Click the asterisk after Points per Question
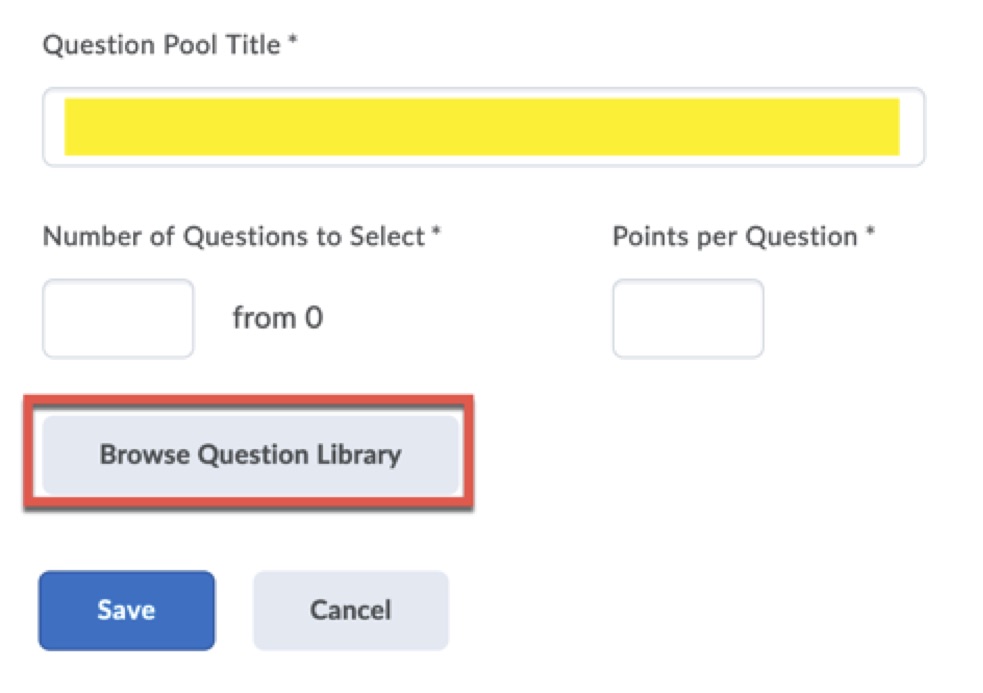Image resolution: width=983 pixels, height=693 pixels. coord(870,235)
